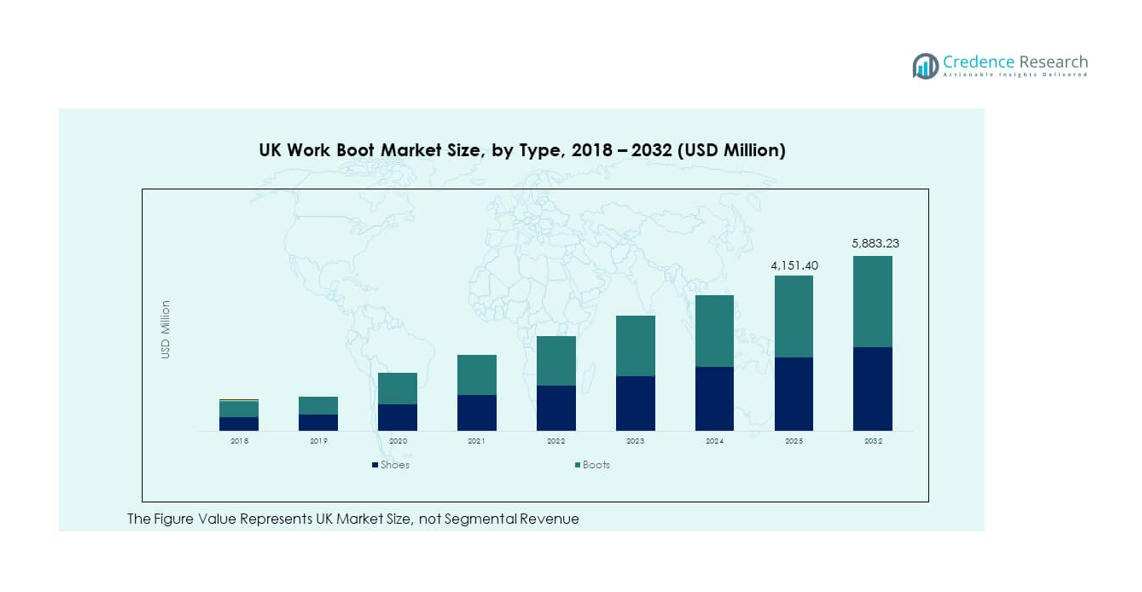Screen dimensions: 1142x592
Task: Click the Credence Research logo icon
Action: click(925, 66)
